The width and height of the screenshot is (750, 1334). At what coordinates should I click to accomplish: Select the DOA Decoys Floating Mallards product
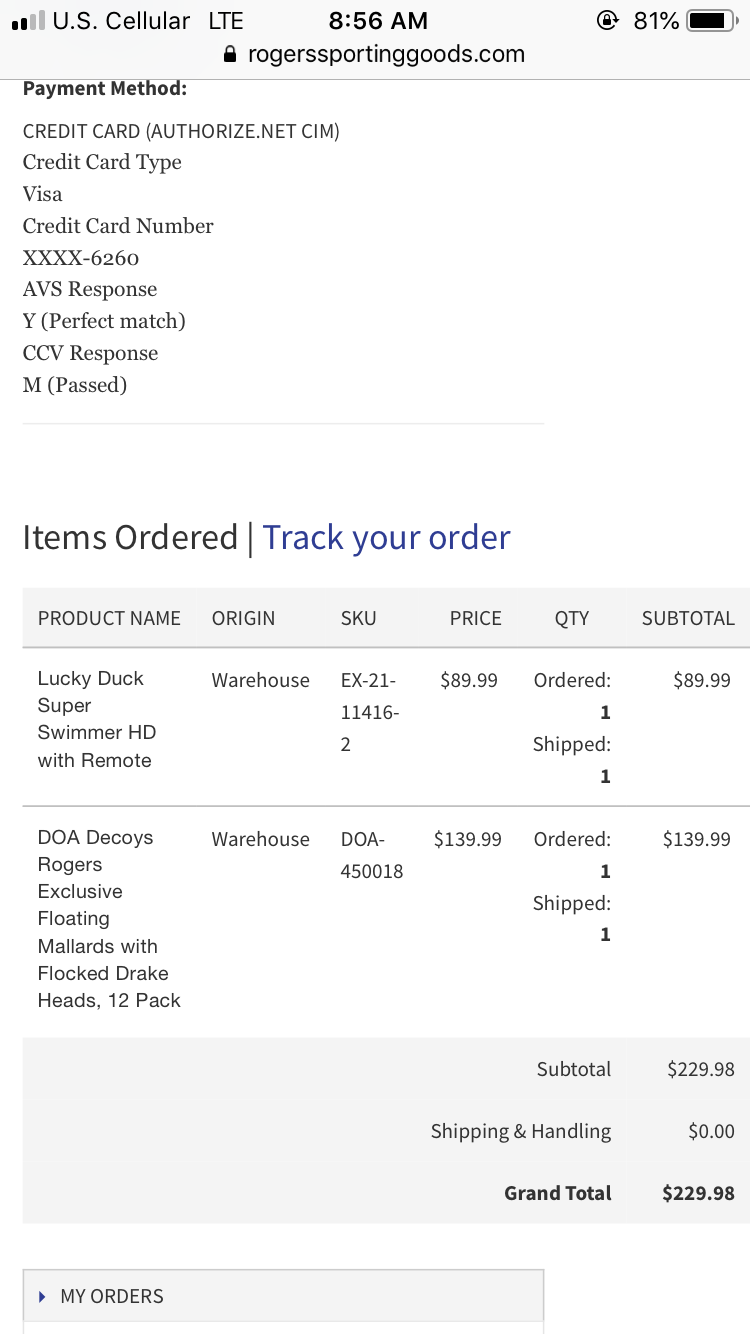109,919
